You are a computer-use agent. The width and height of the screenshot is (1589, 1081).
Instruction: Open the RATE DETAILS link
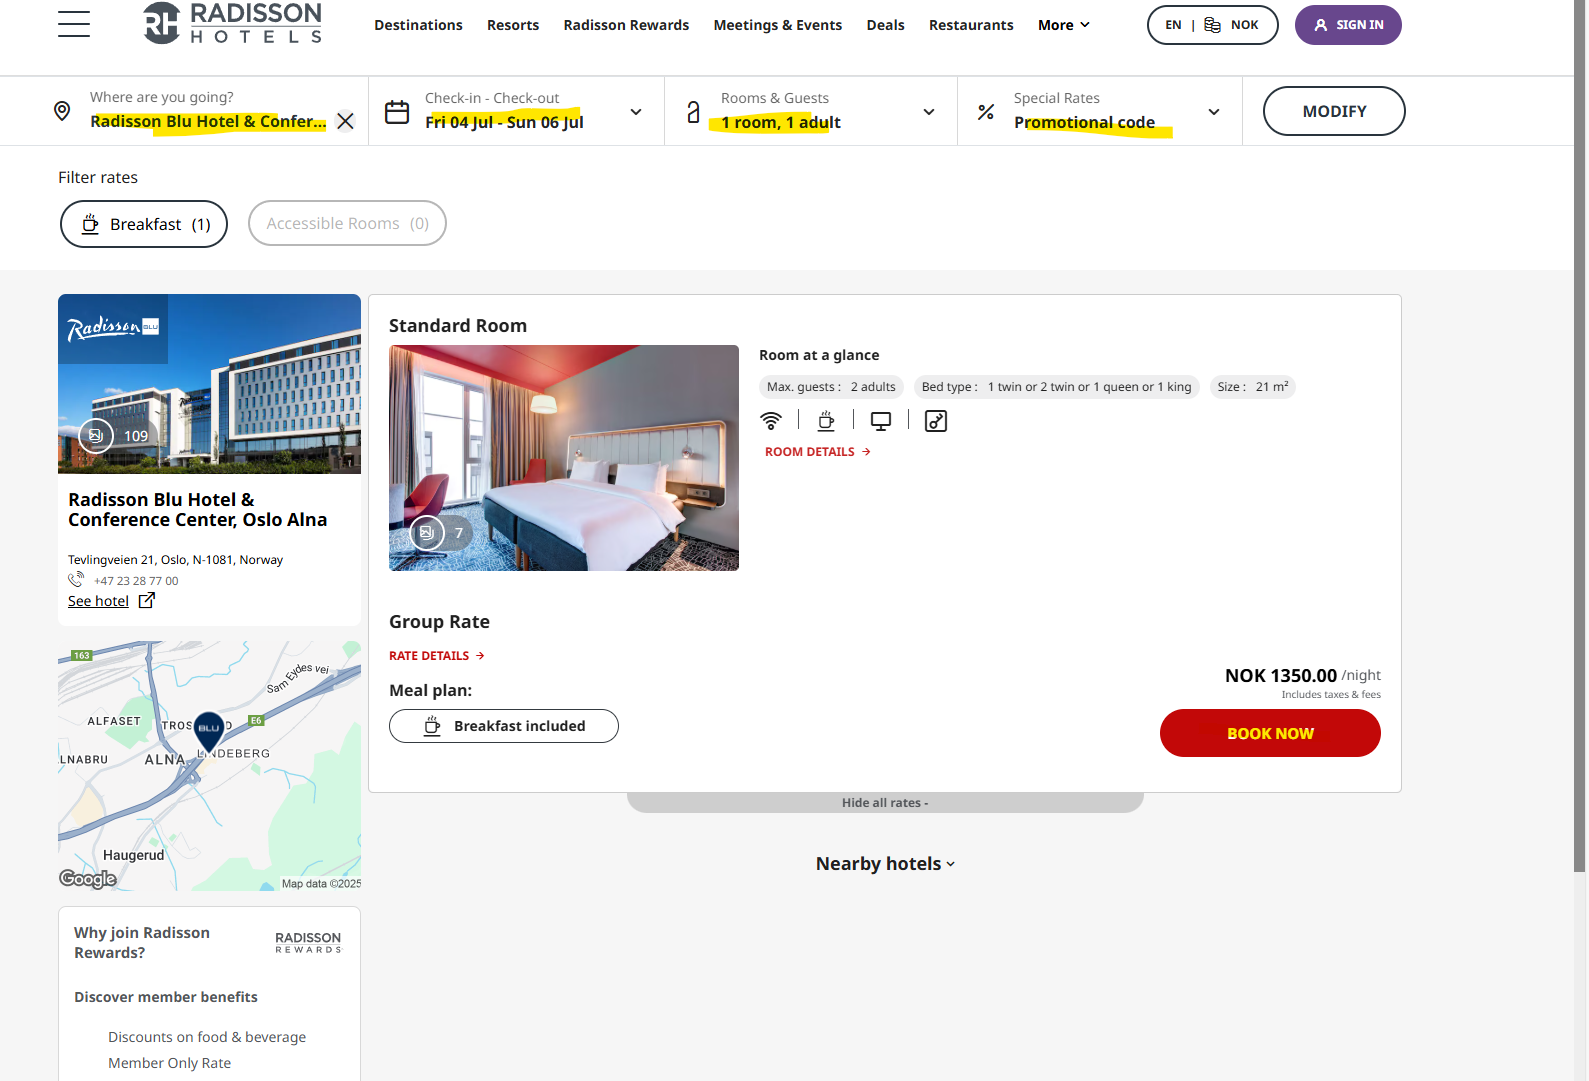click(x=437, y=656)
